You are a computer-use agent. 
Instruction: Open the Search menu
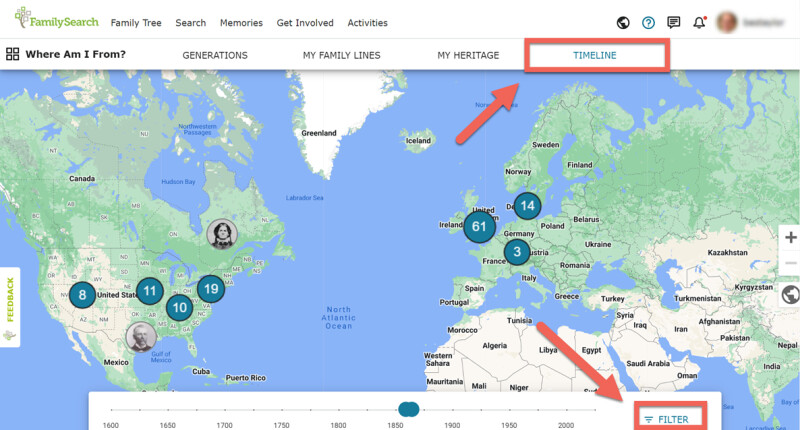point(191,23)
